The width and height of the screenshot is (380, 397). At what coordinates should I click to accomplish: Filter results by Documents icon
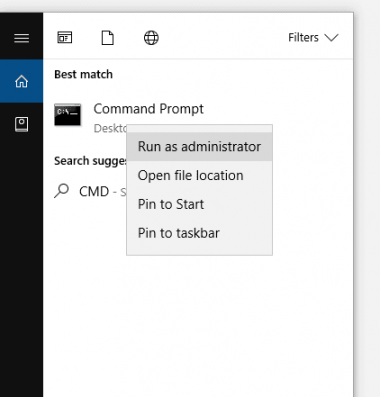[108, 38]
